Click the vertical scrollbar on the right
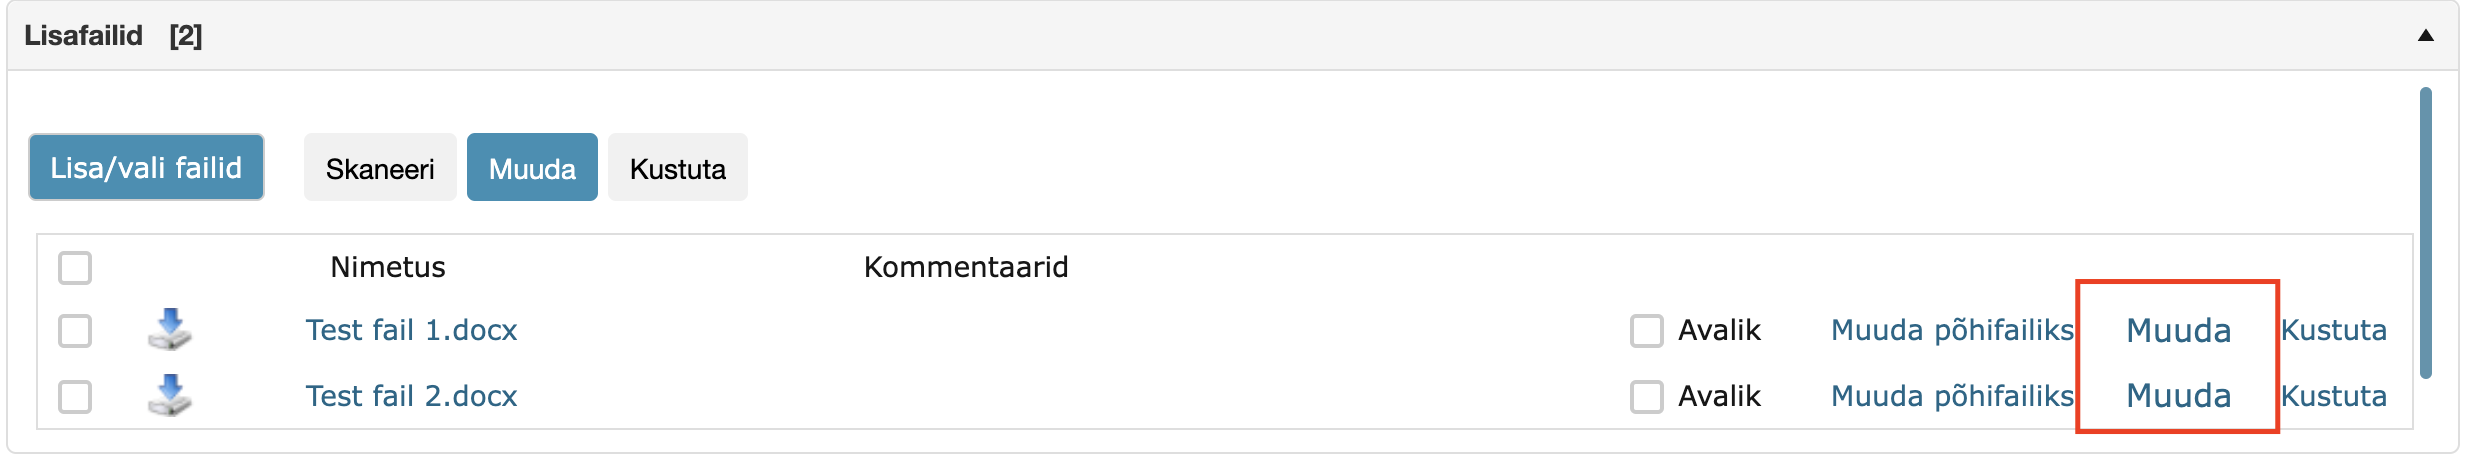 [x=2425, y=233]
